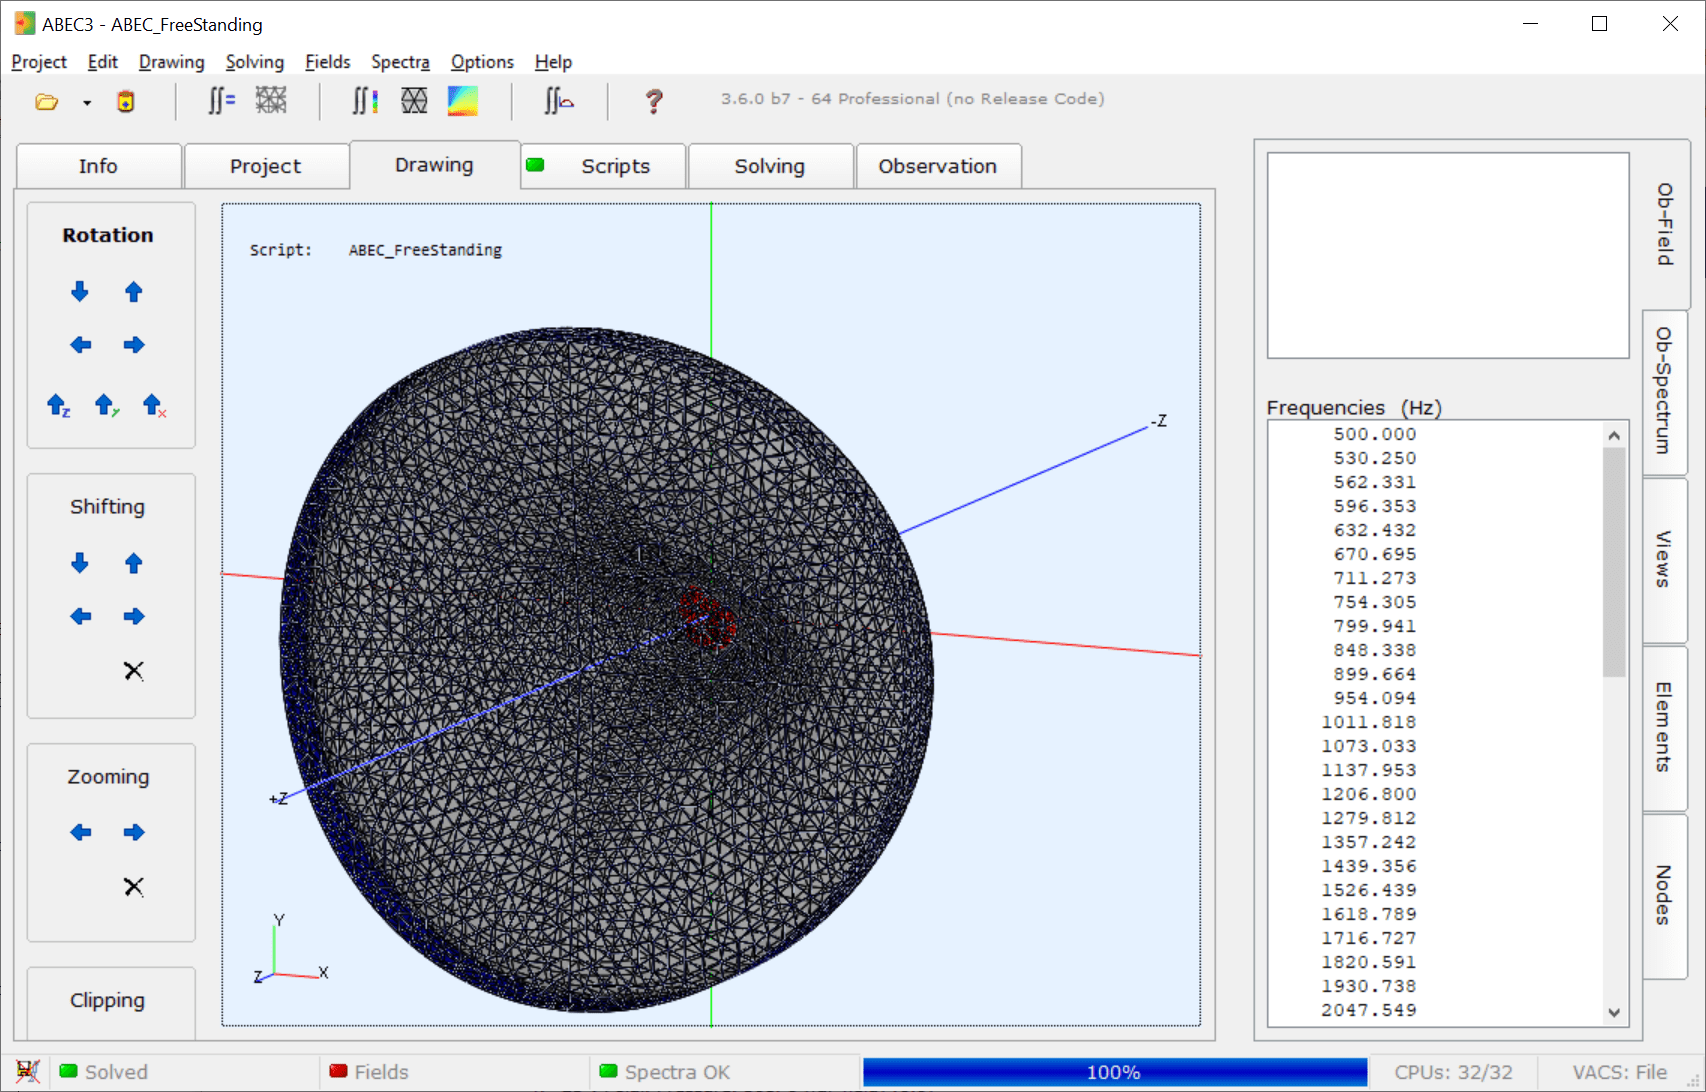Rotate model down in Rotation panel
The width and height of the screenshot is (1706, 1092).
pyautogui.click(x=80, y=292)
